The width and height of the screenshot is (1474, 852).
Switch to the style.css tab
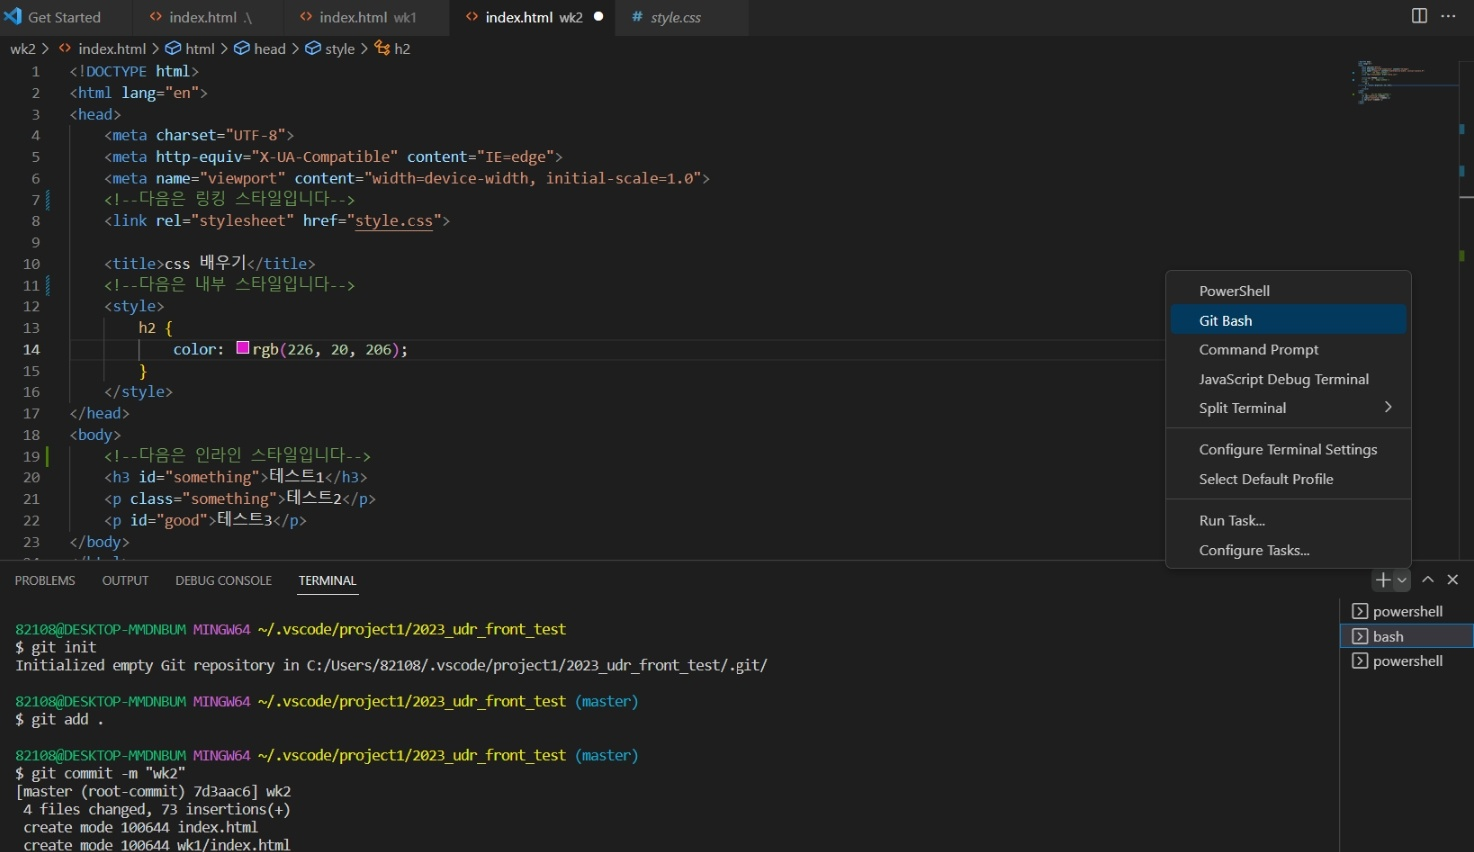click(x=675, y=17)
